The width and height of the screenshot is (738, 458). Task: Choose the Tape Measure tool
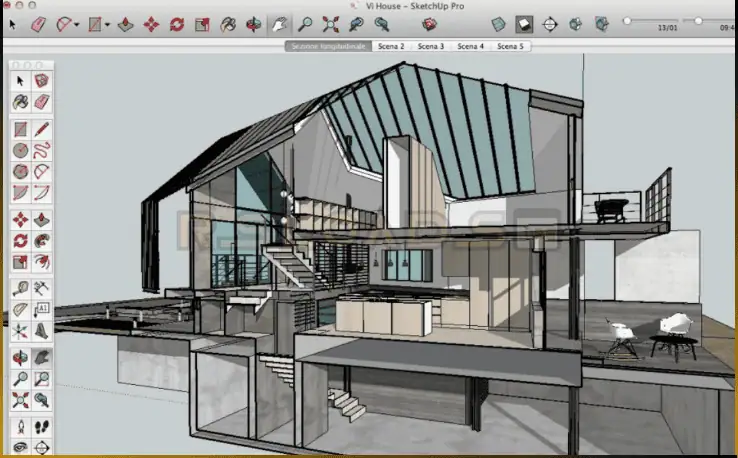pos(20,289)
